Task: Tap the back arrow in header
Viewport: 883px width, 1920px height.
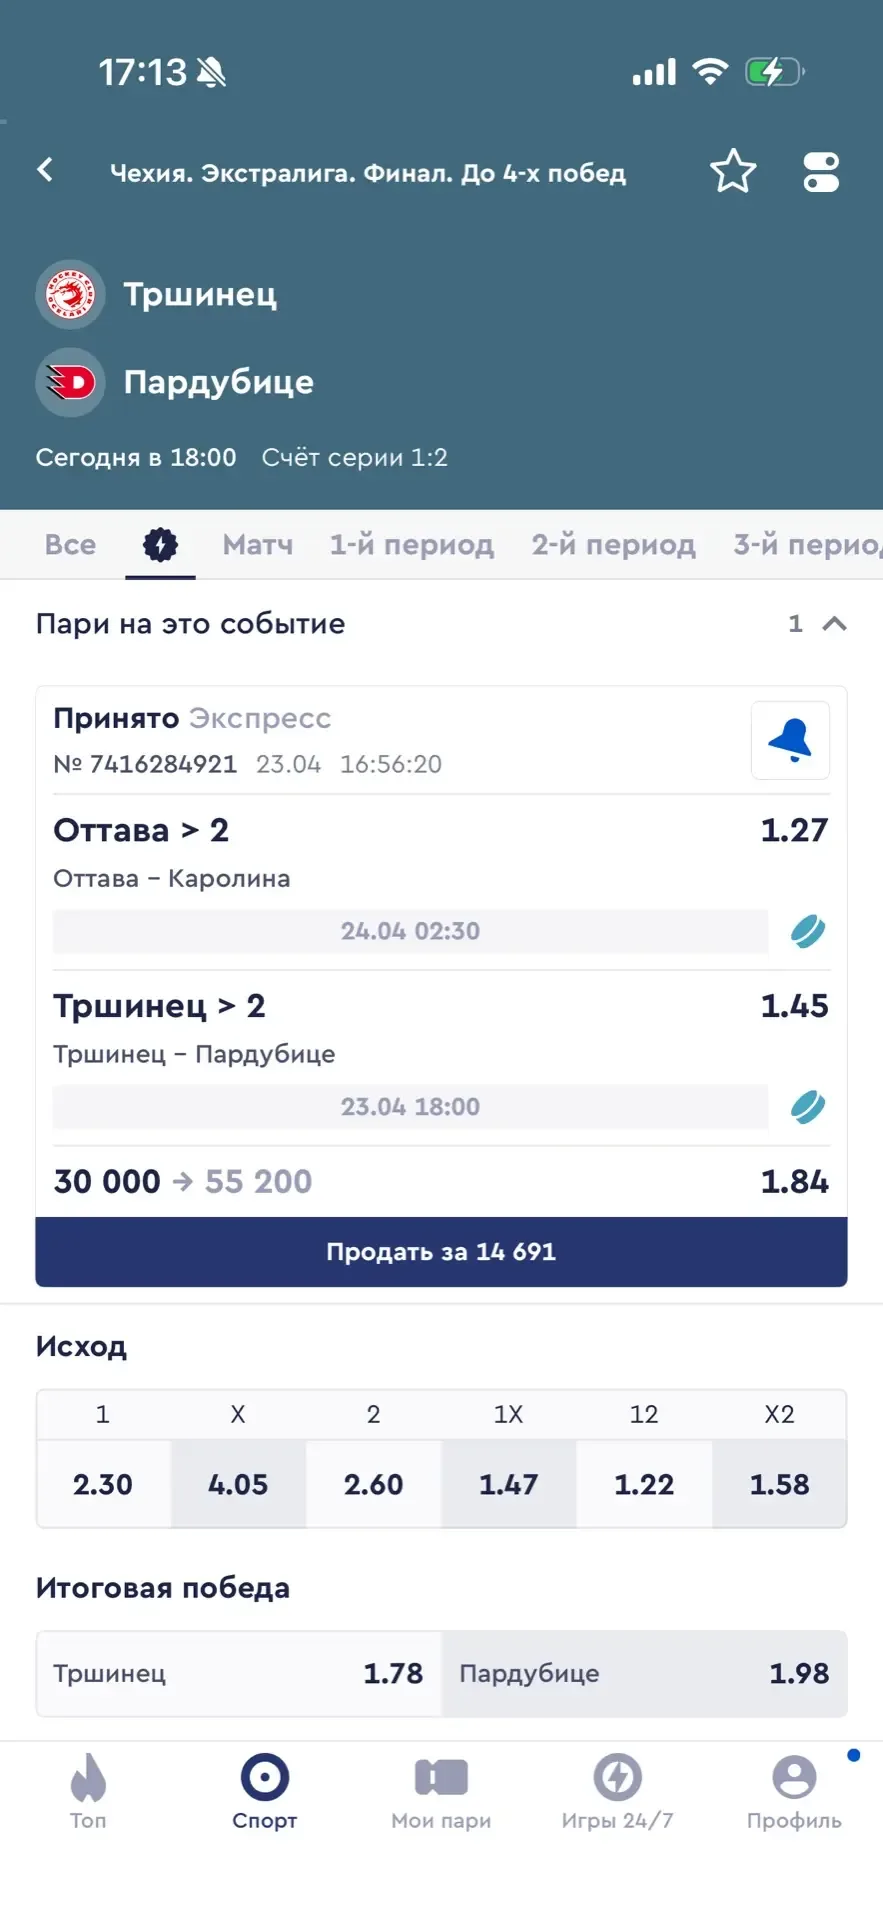Action: pyautogui.click(x=45, y=170)
